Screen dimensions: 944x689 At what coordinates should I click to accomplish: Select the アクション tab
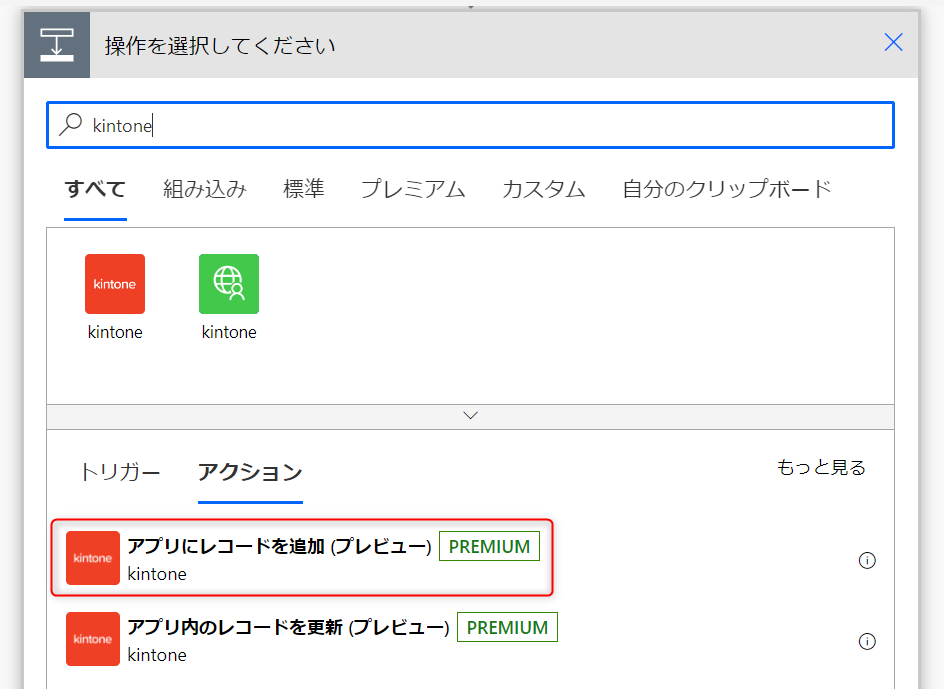click(250, 472)
